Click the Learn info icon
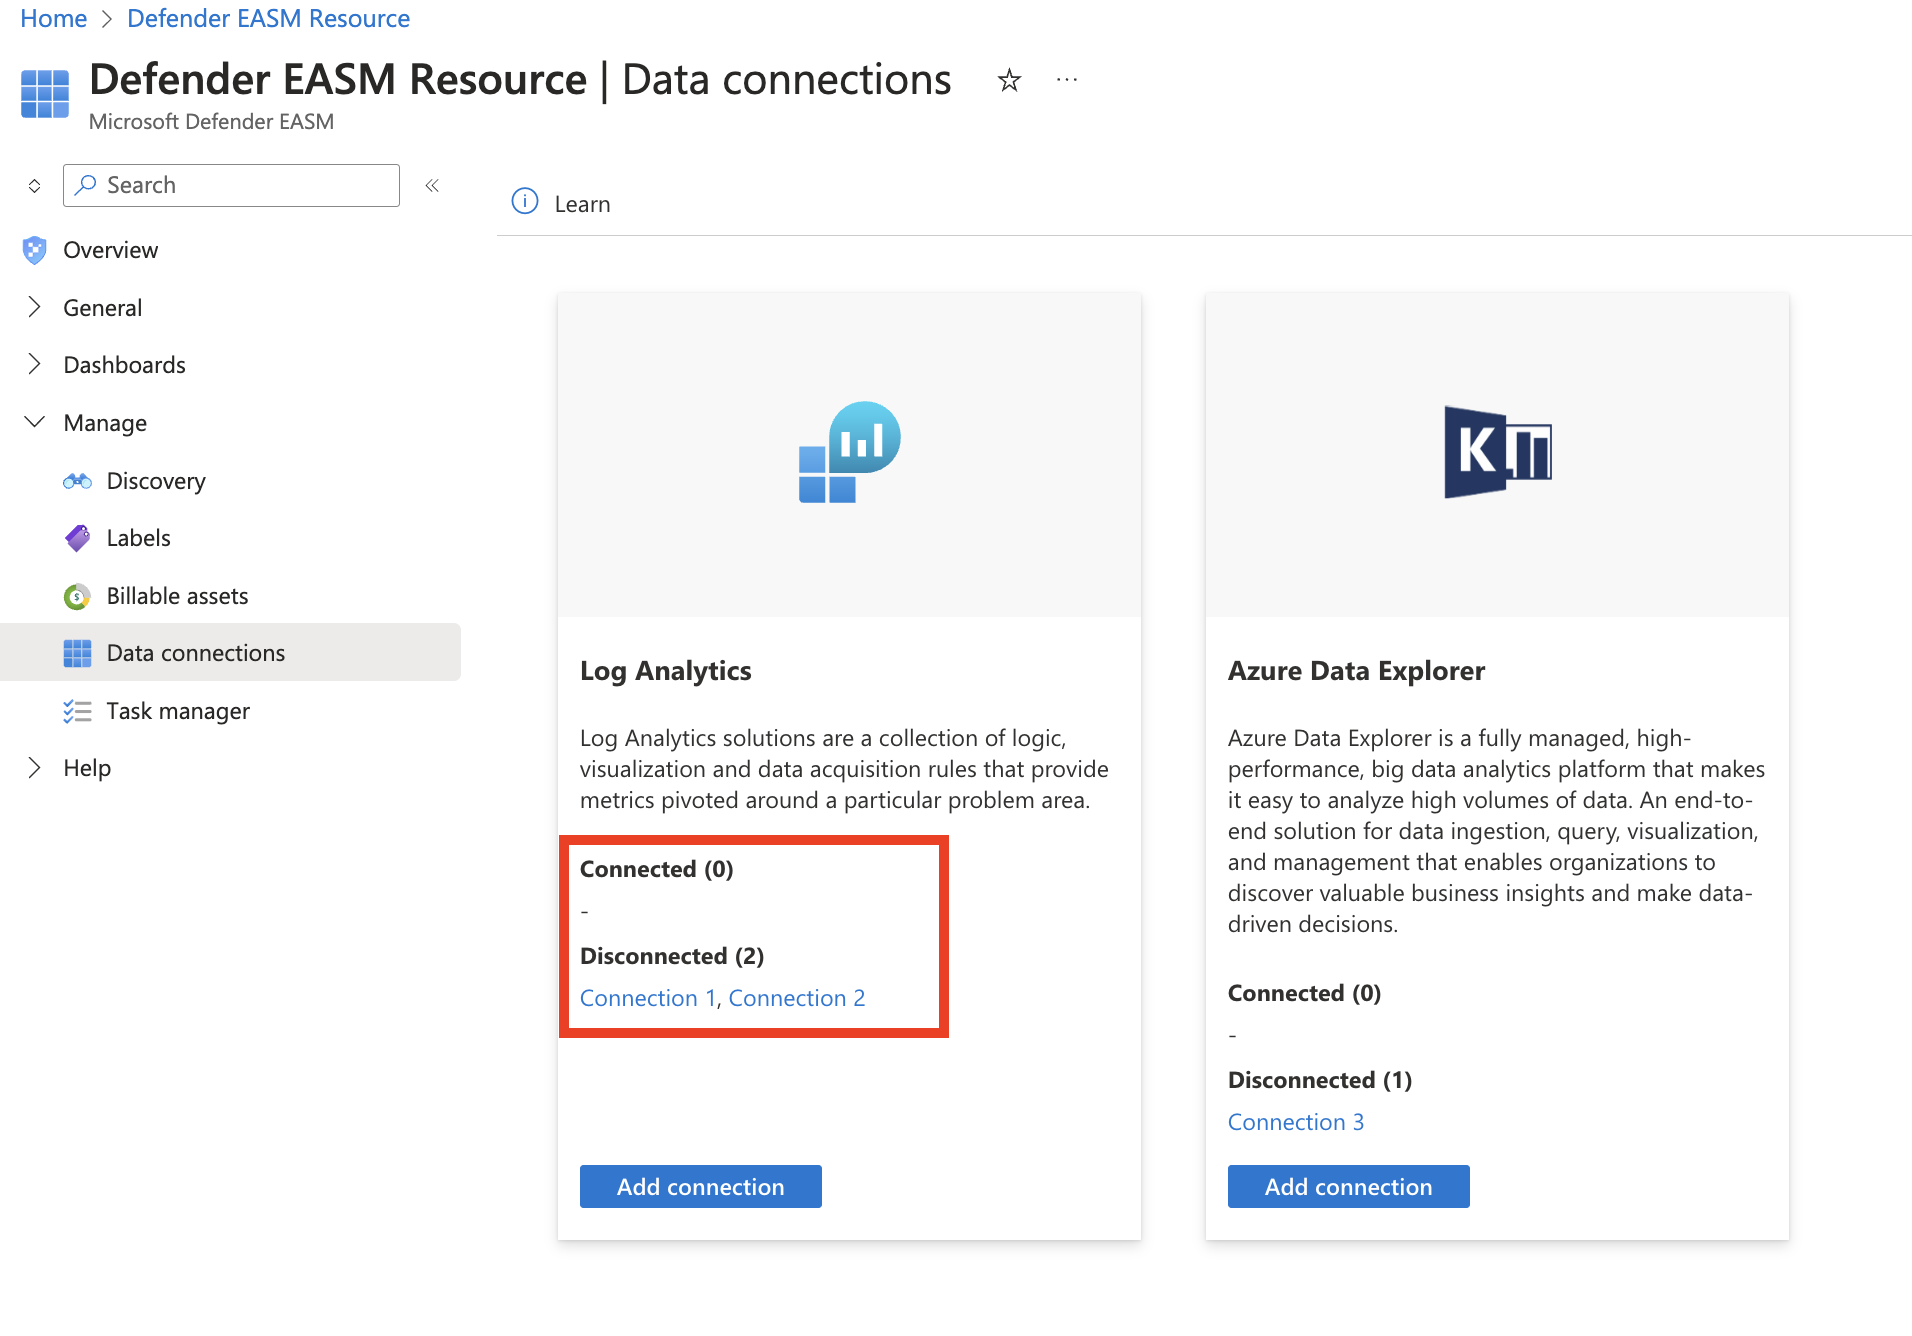 pos(524,202)
